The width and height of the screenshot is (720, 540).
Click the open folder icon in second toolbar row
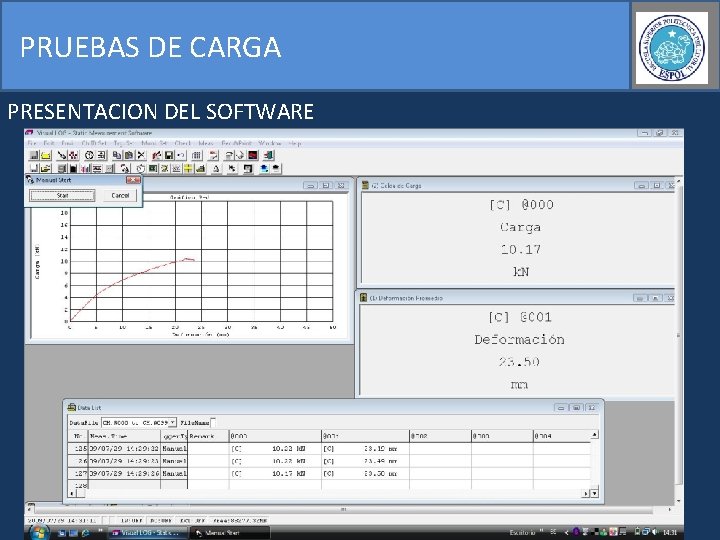coord(45,169)
